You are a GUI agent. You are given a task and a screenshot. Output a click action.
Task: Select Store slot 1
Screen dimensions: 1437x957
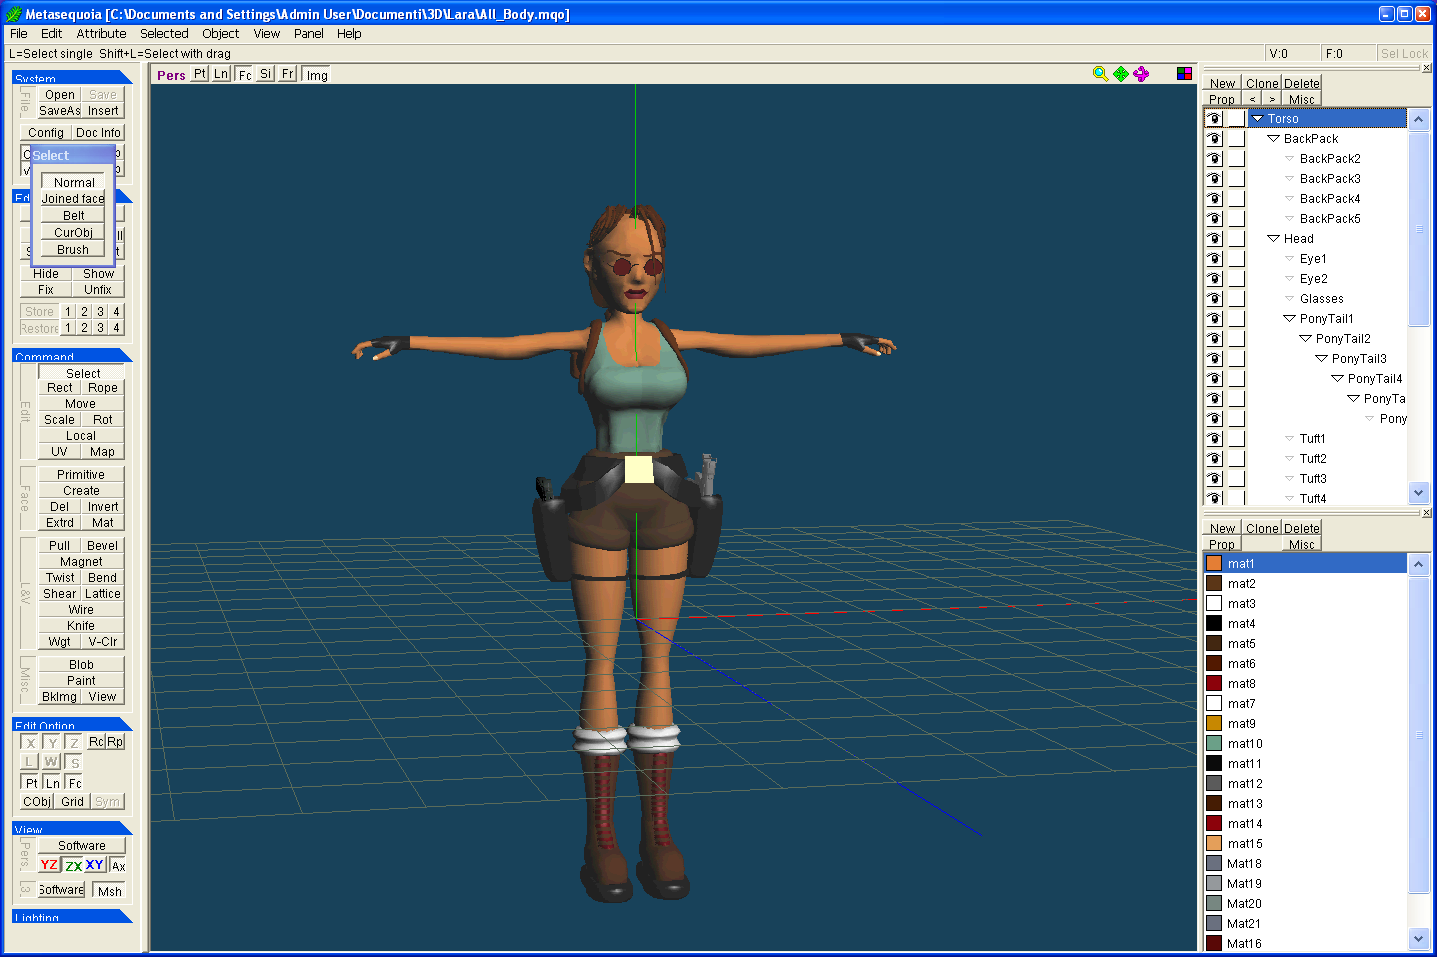tap(68, 312)
